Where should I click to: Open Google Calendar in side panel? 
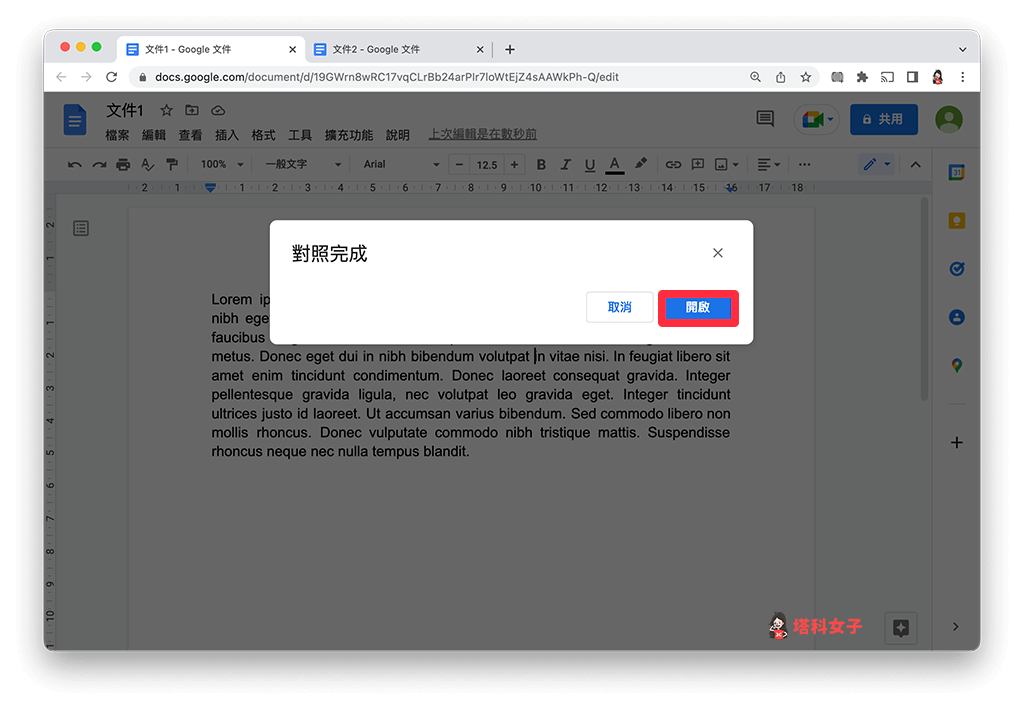(956, 173)
